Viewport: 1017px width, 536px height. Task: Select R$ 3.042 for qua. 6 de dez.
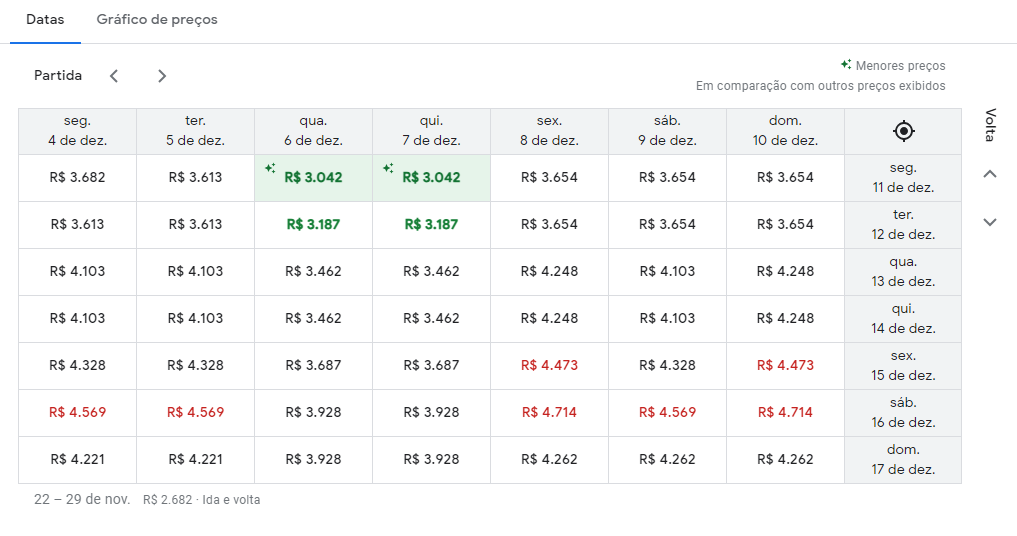(313, 178)
